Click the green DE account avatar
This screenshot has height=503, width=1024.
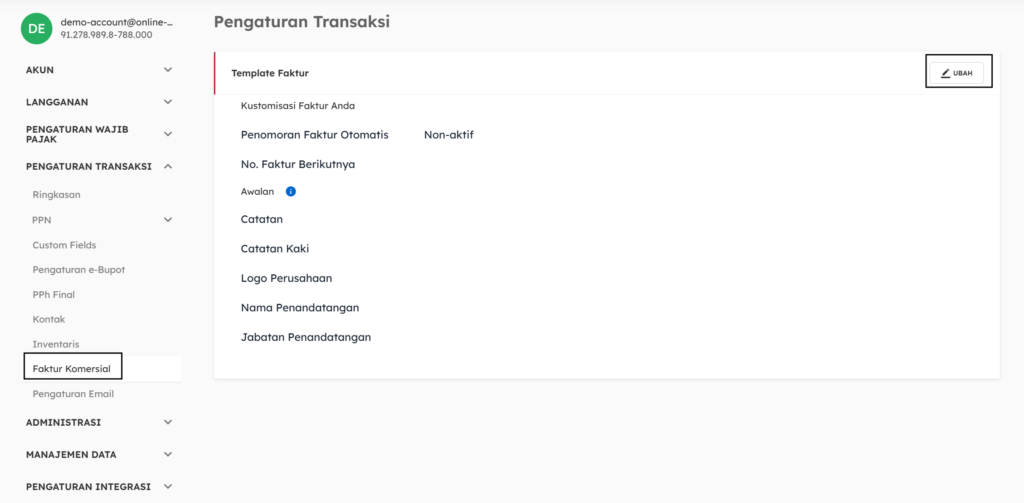coord(35,28)
